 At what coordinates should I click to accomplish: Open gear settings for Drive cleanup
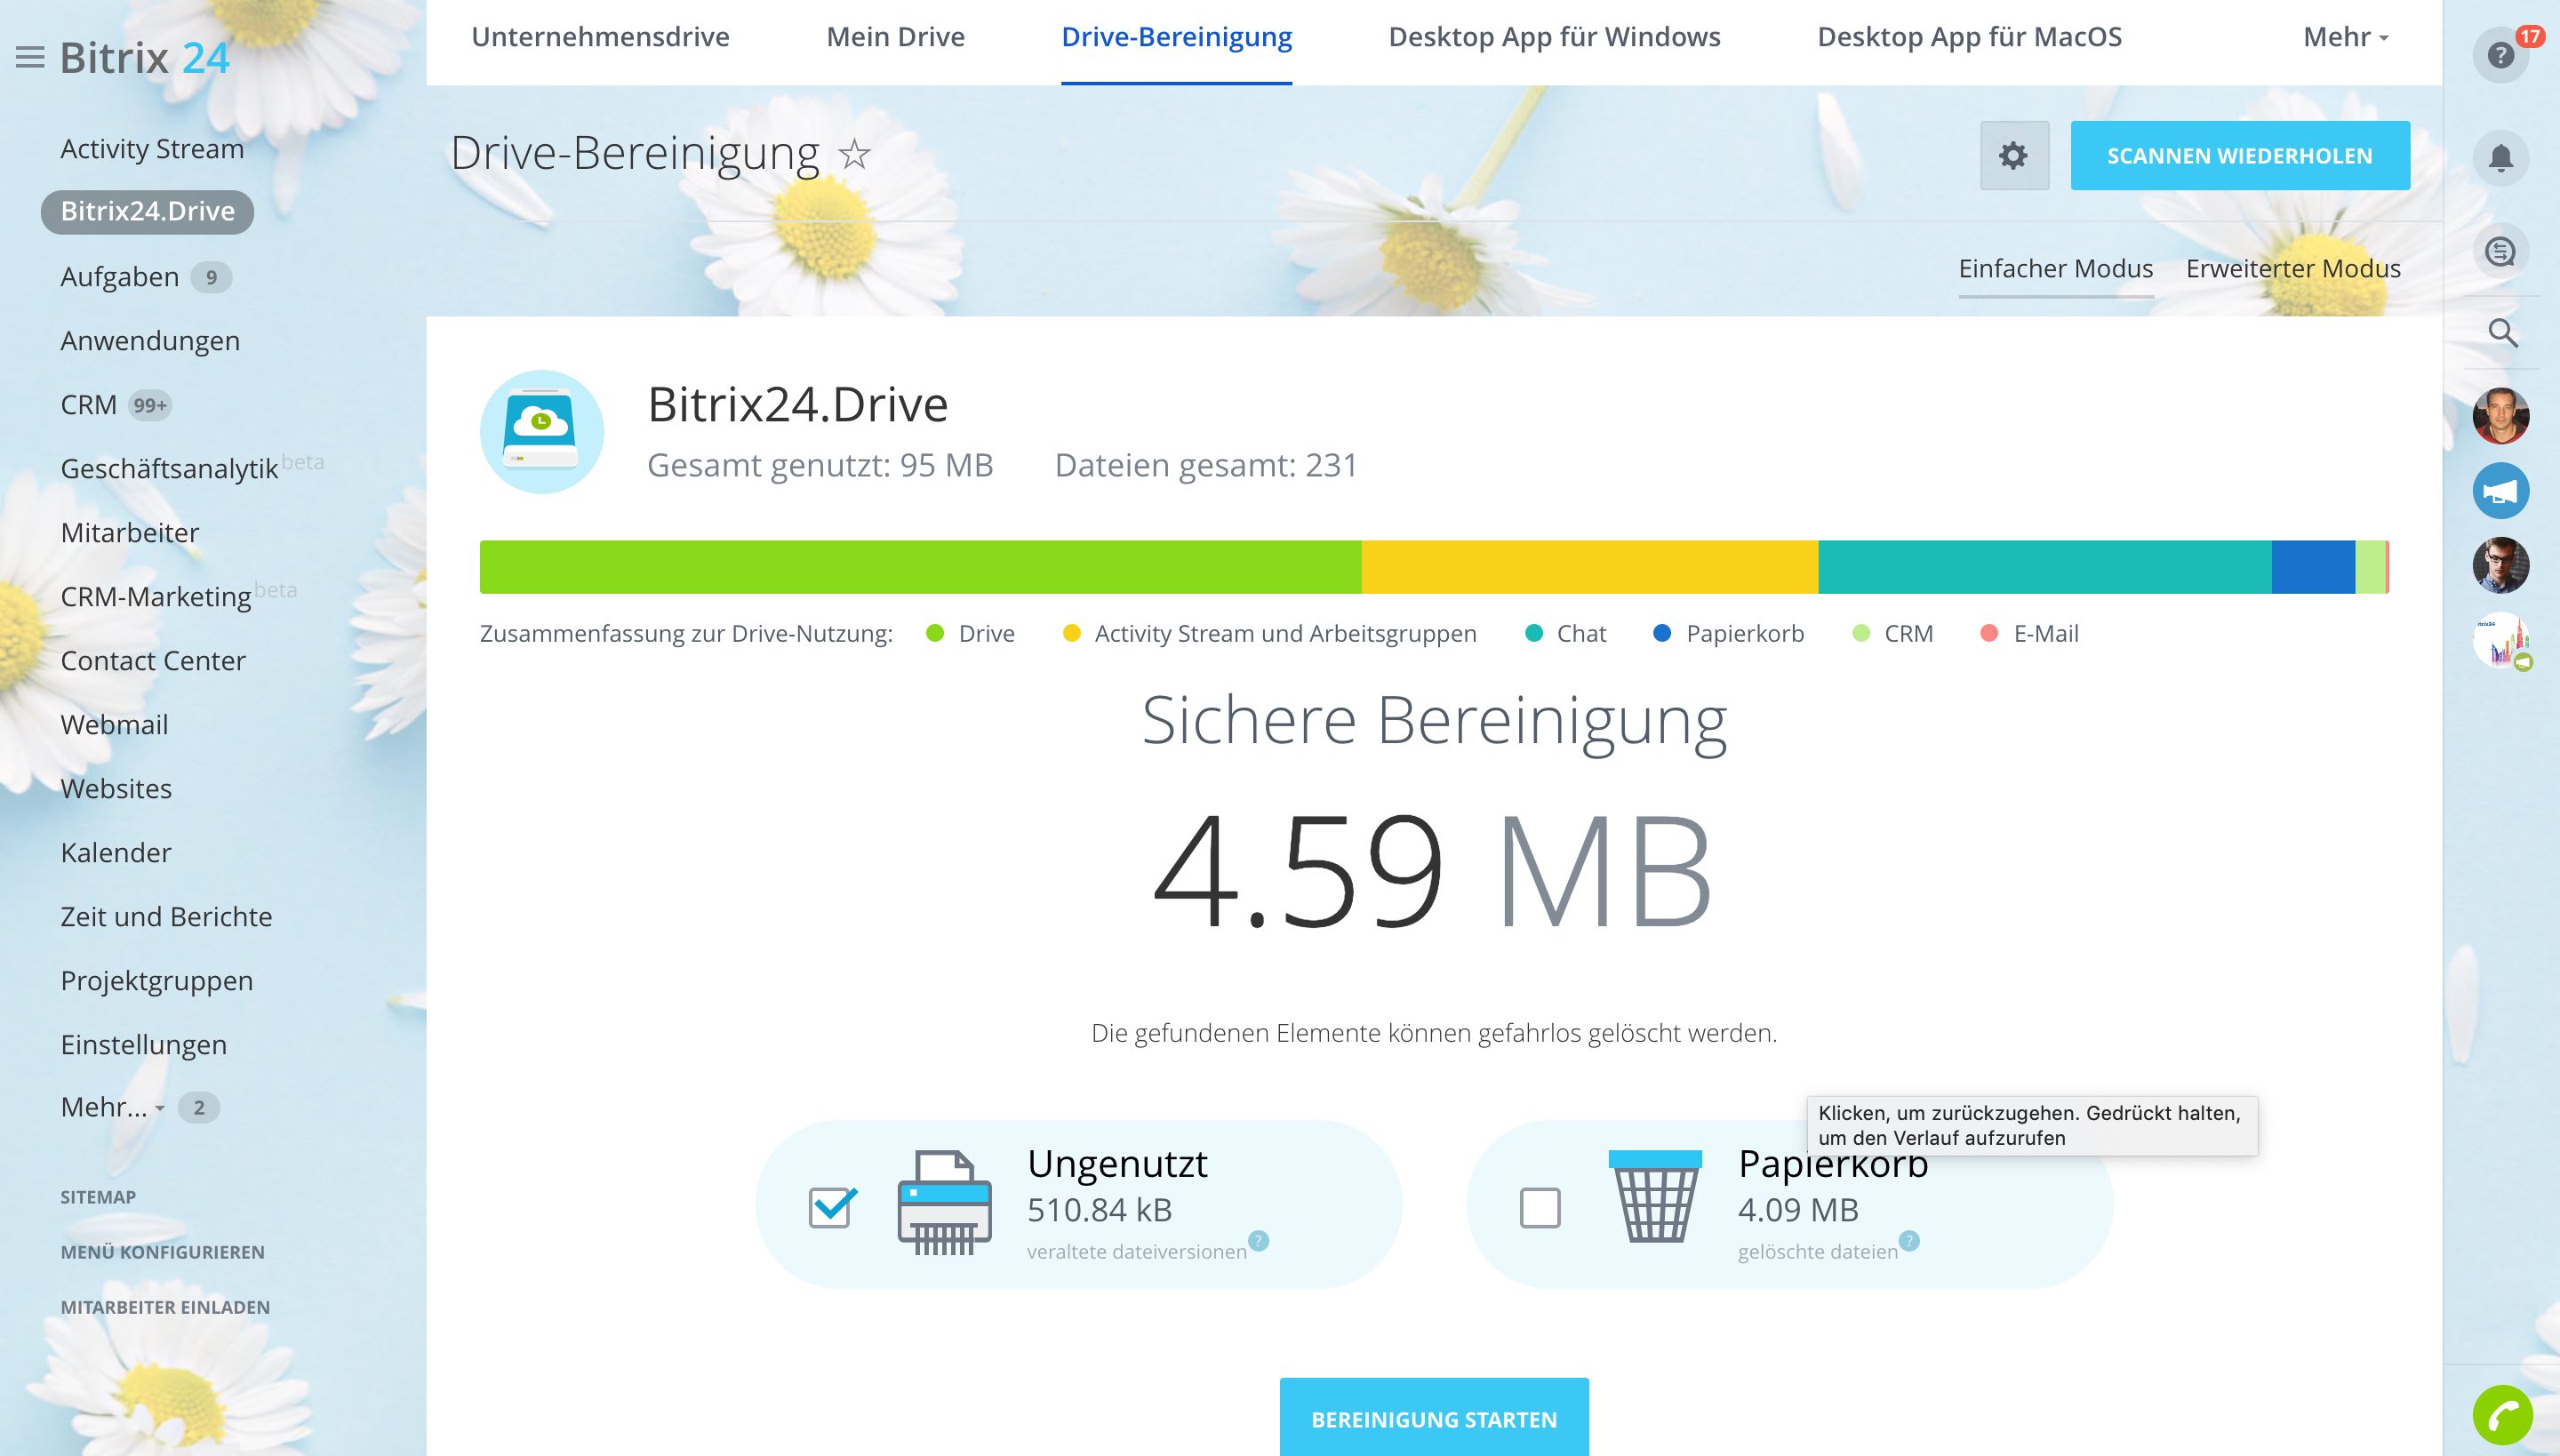(x=2014, y=156)
